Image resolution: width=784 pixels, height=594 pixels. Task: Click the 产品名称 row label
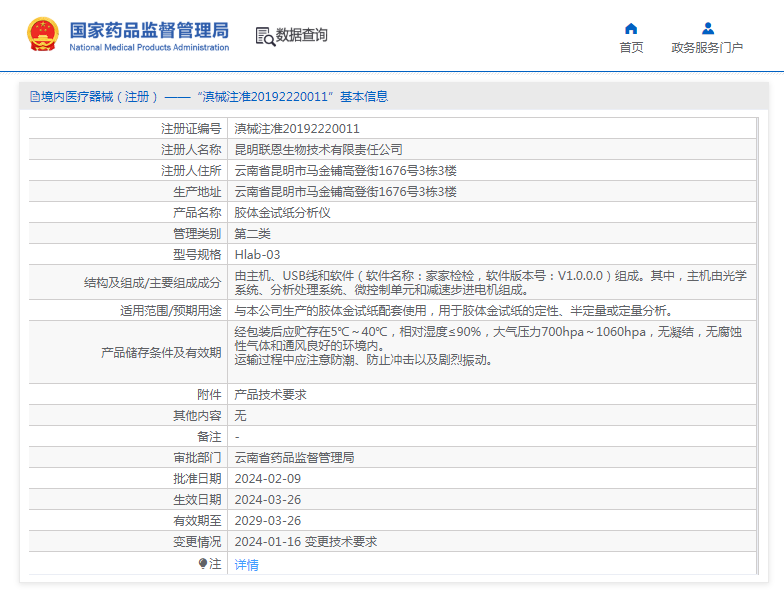(x=197, y=213)
